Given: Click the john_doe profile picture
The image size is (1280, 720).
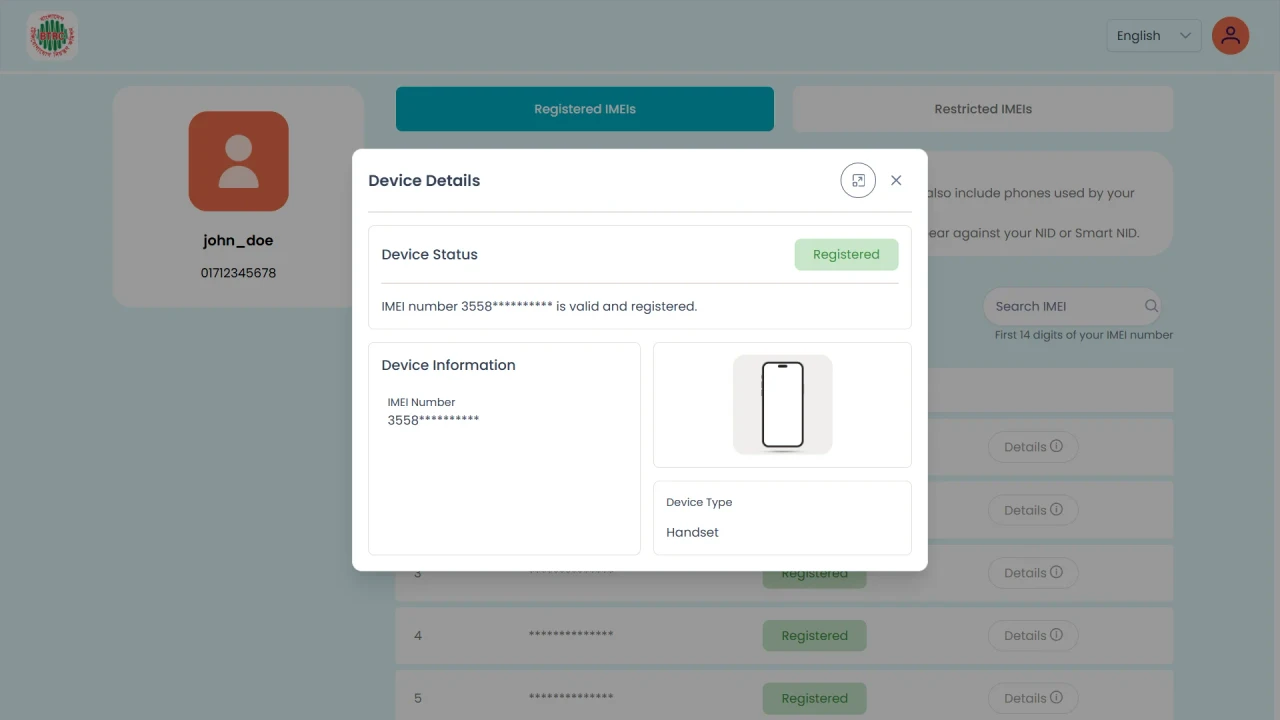Looking at the screenshot, I should pyautogui.click(x=238, y=161).
